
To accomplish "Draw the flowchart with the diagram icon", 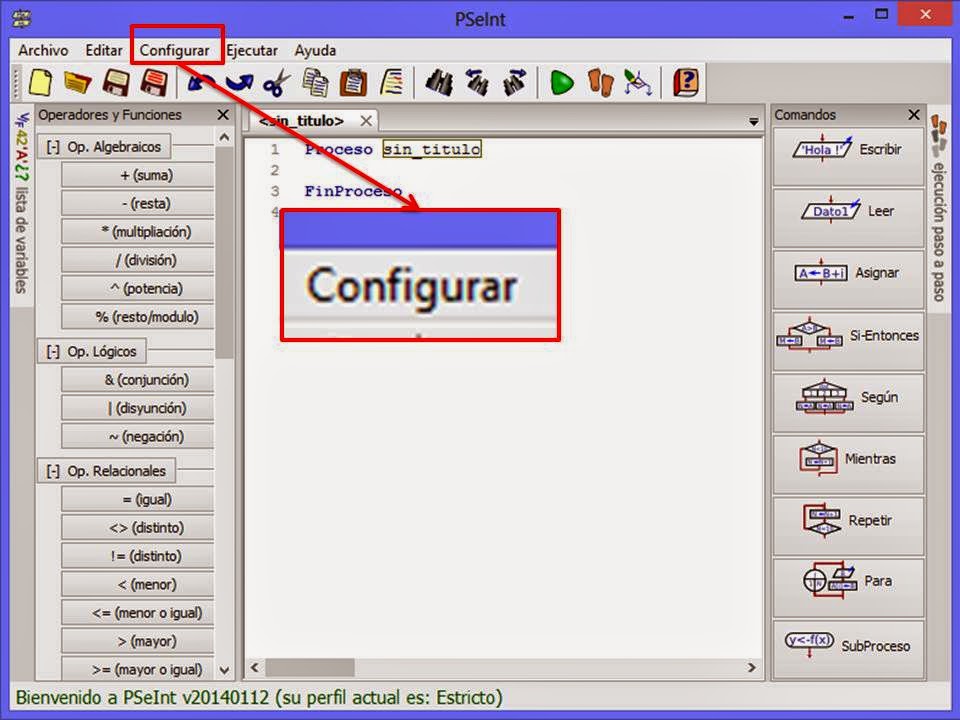I will click(x=637, y=82).
